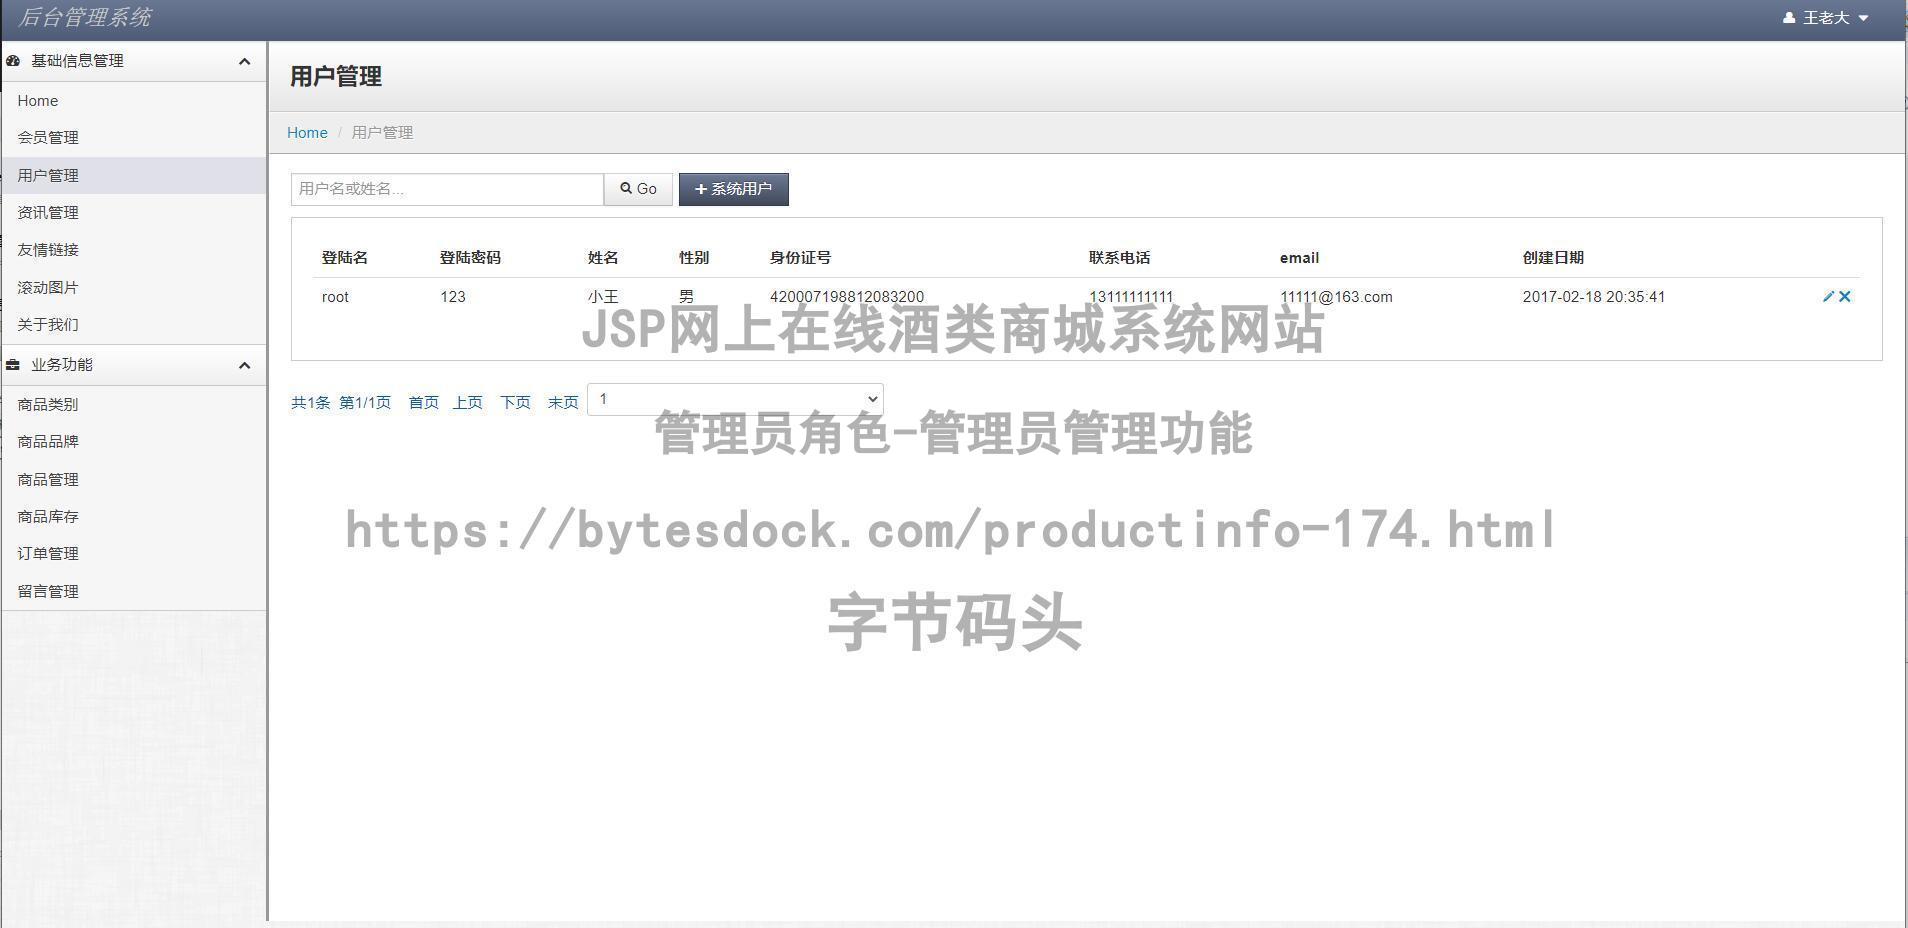This screenshot has height=928, width=1908.
Task: Select phone cell 13111111111
Action: (1131, 297)
